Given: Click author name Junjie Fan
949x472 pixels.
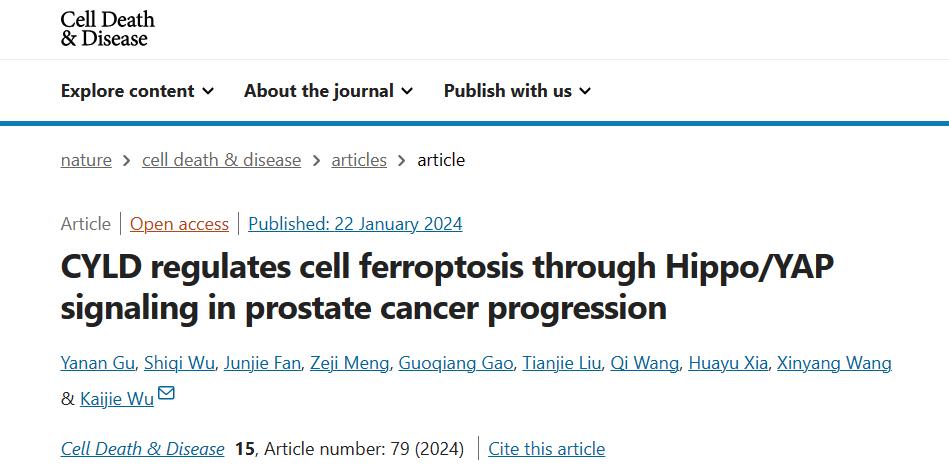Looking at the screenshot, I should pos(263,363).
